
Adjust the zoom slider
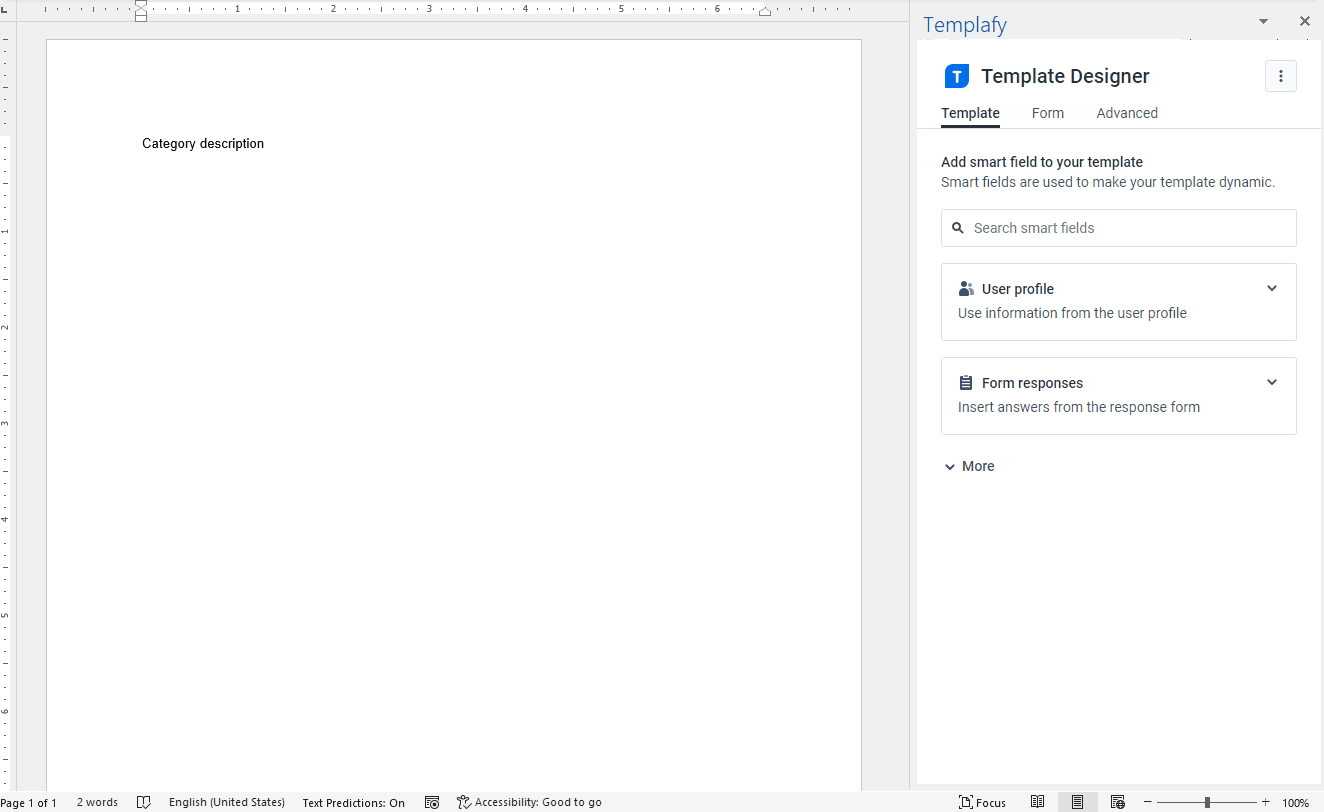pyautogui.click(x=1206, y=801)
